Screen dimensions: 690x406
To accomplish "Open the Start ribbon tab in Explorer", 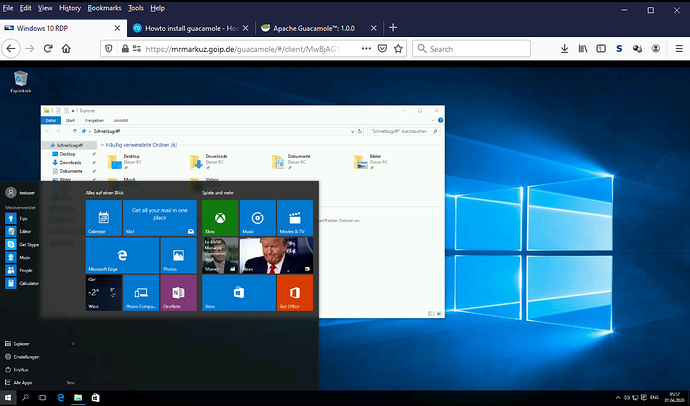I will tap(70, 120).
